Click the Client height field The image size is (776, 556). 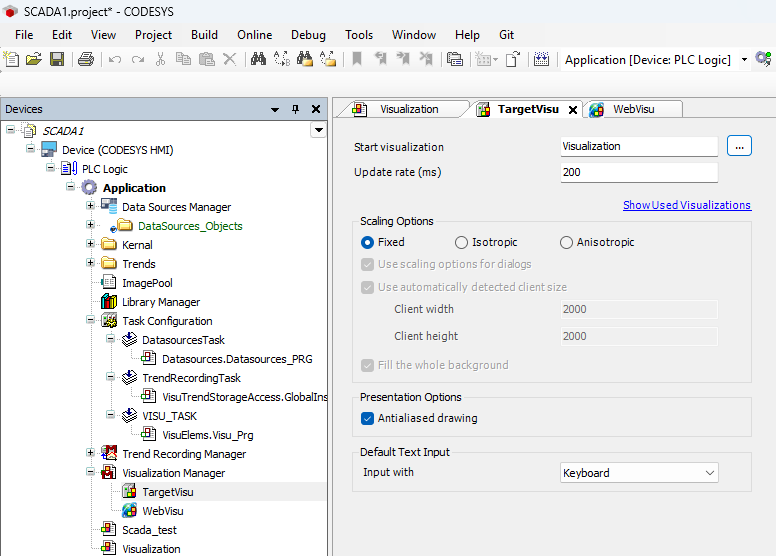point(639,336)
